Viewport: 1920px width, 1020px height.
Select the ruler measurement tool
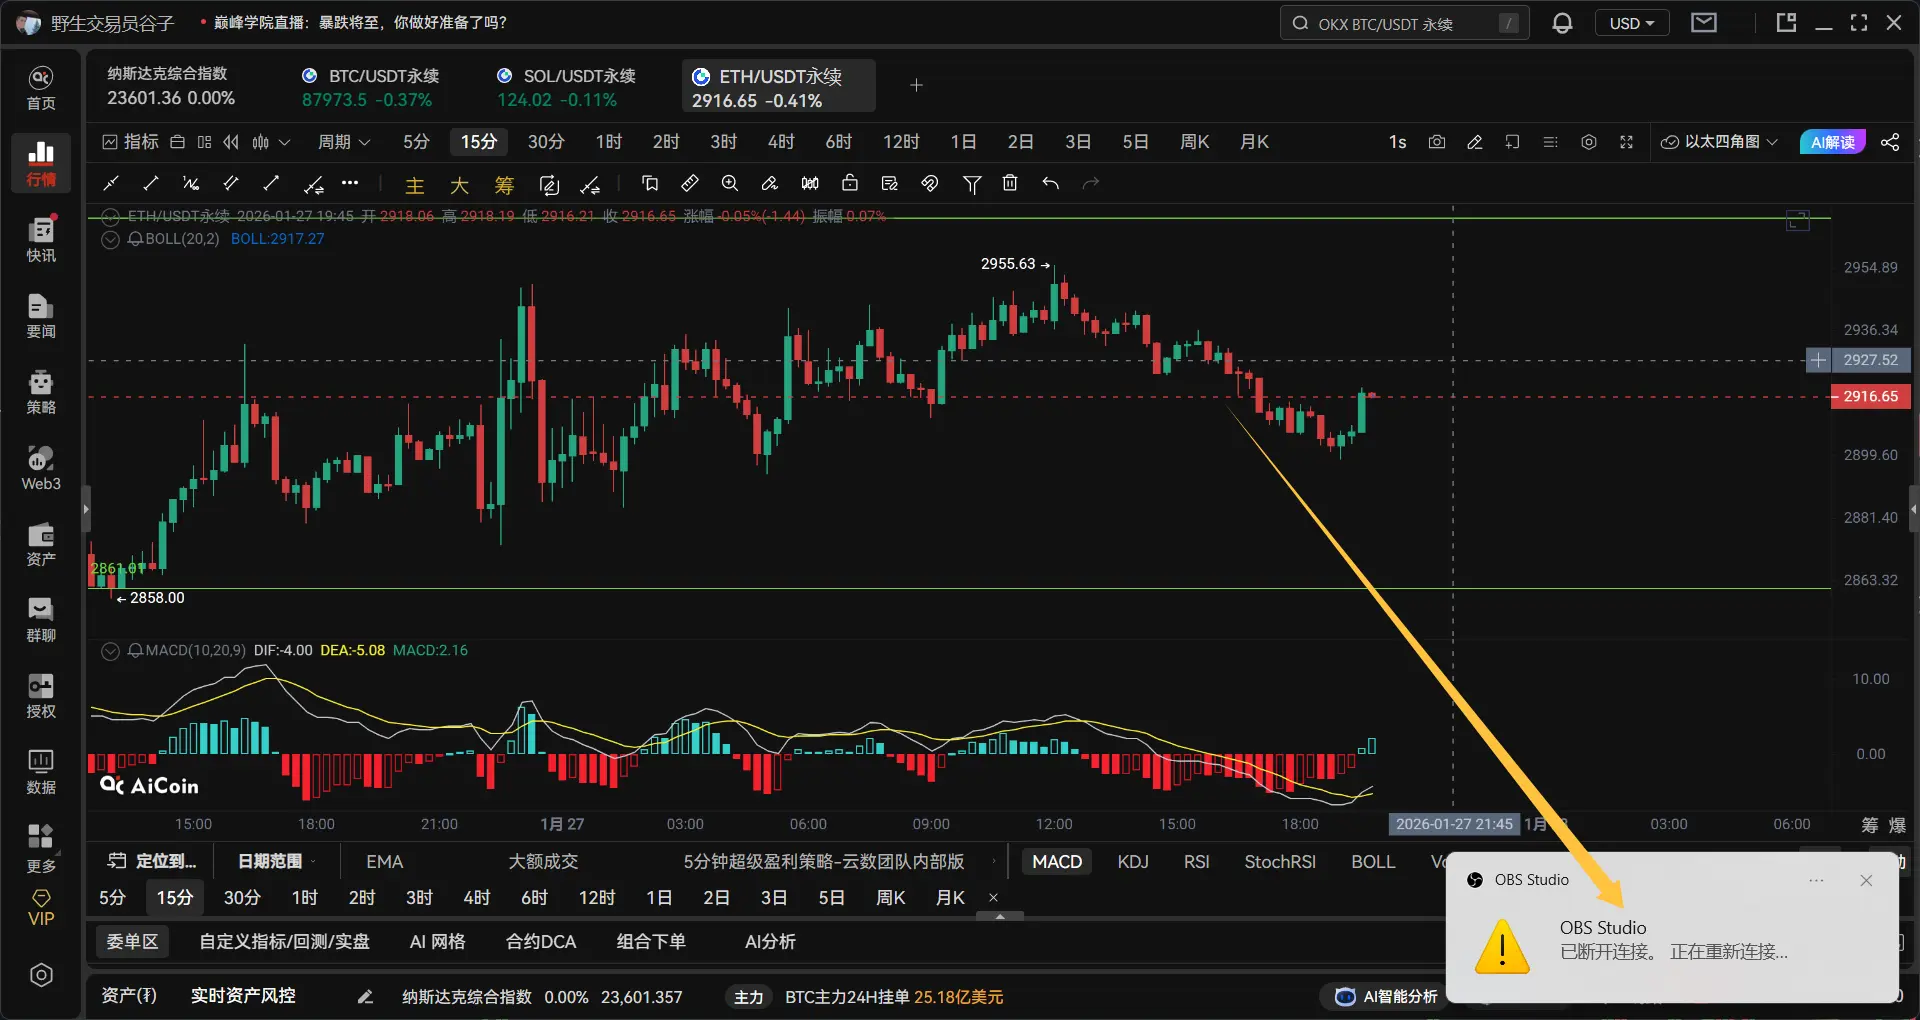click(690, 183)
